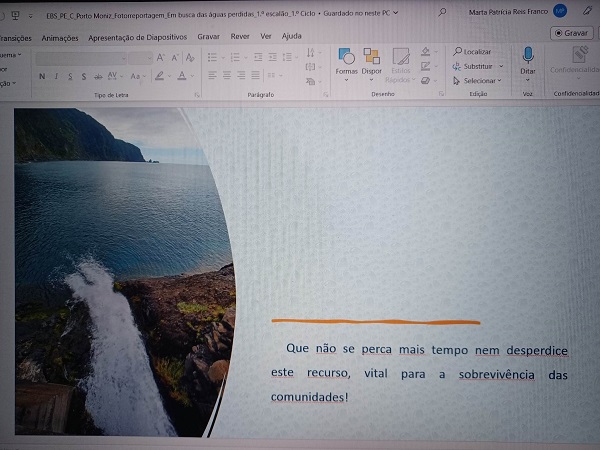Open the Dispor arrange menu
This screenshot has height=450, width=600.
click(372, 65)
